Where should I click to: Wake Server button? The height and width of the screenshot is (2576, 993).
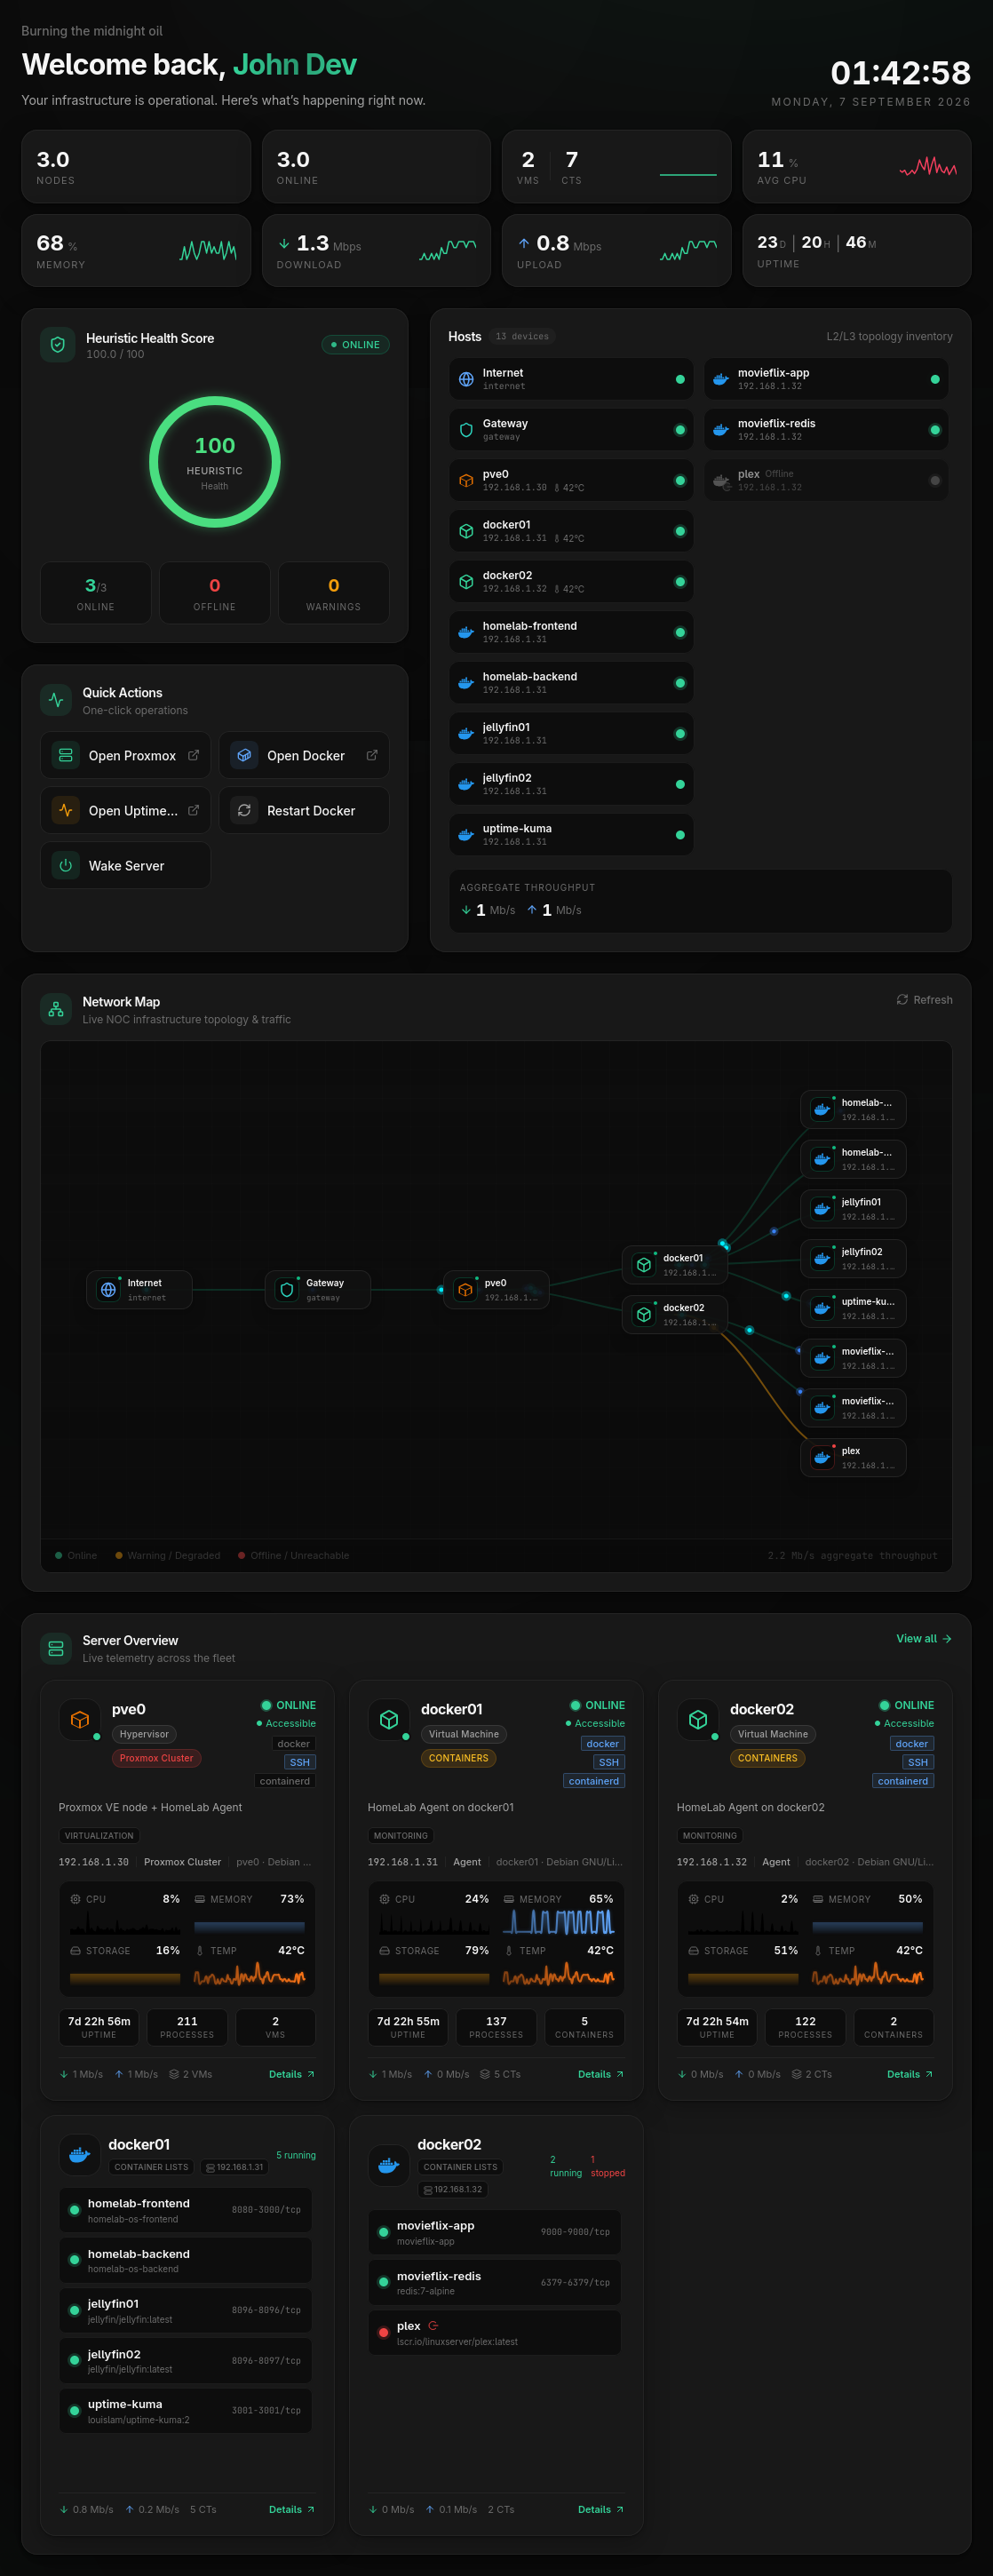point(125,865)
